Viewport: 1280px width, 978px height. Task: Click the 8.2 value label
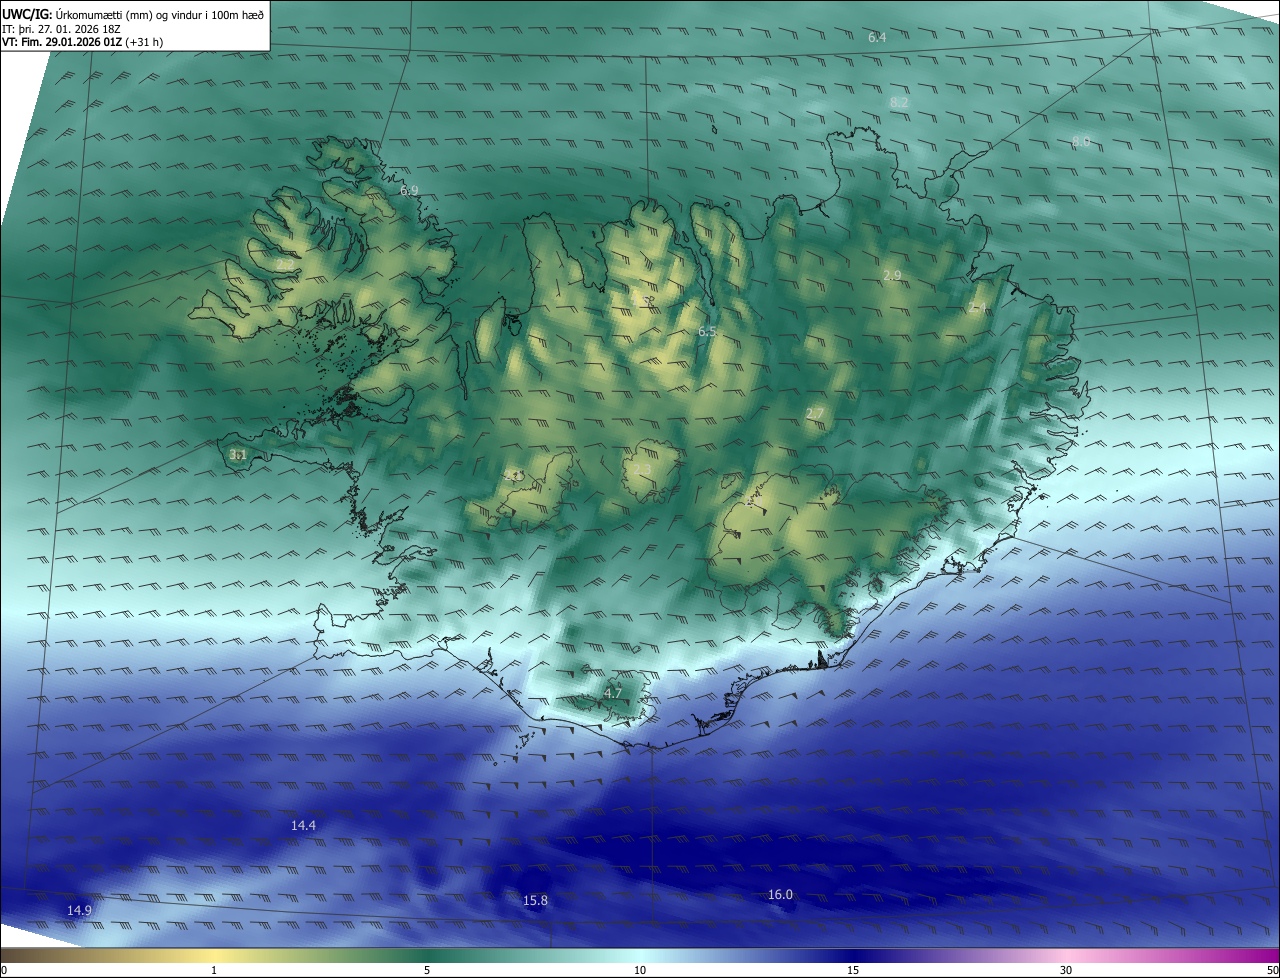(899, 102)
